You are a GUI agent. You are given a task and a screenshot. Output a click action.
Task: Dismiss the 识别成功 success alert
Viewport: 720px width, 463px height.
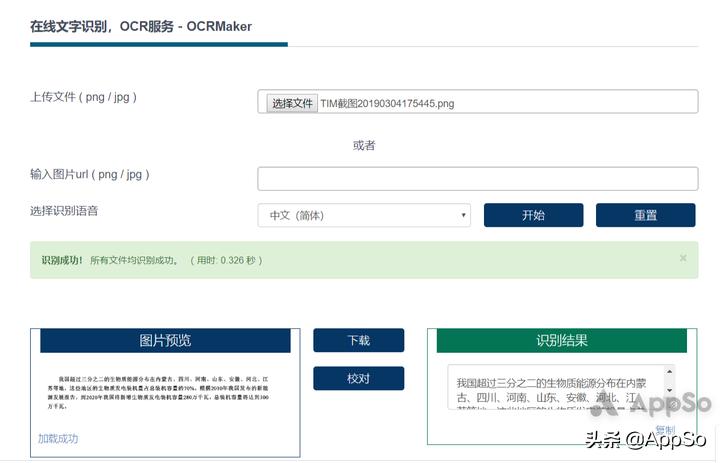(683, 258)
